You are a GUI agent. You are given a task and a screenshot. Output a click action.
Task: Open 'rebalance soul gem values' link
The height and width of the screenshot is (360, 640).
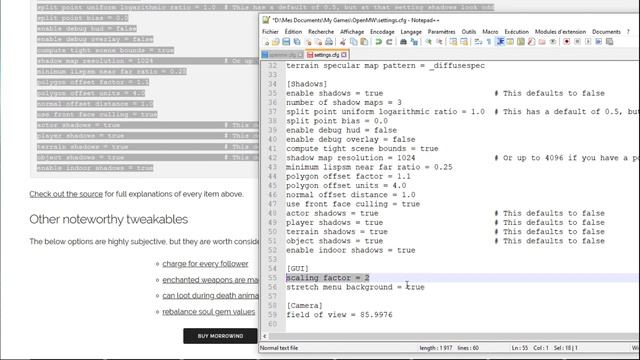[x=209, y=311]
